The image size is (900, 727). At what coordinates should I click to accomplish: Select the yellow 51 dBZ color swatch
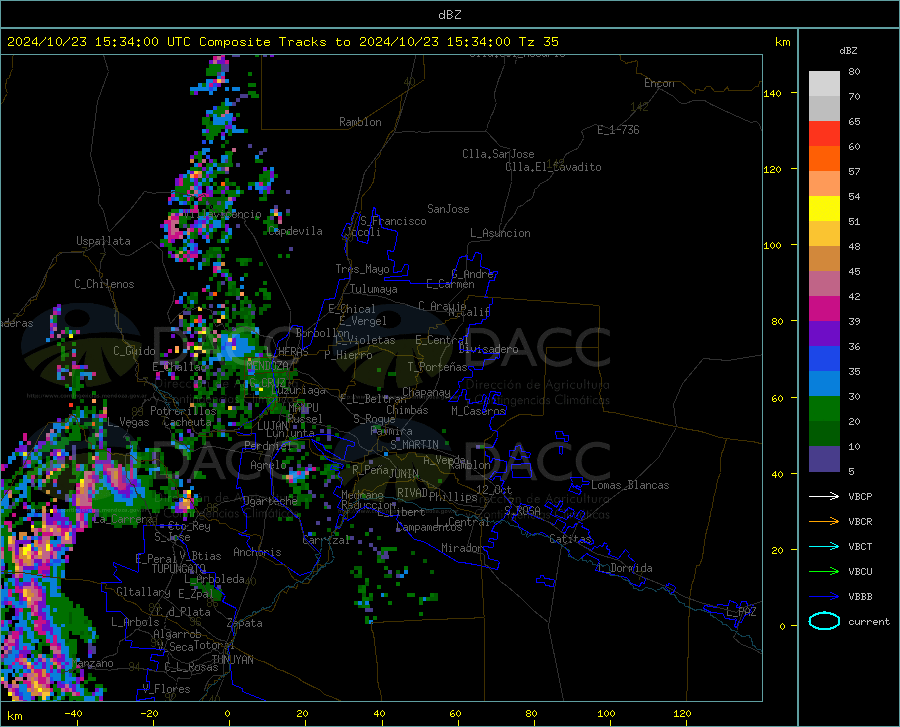pos(824,209)
